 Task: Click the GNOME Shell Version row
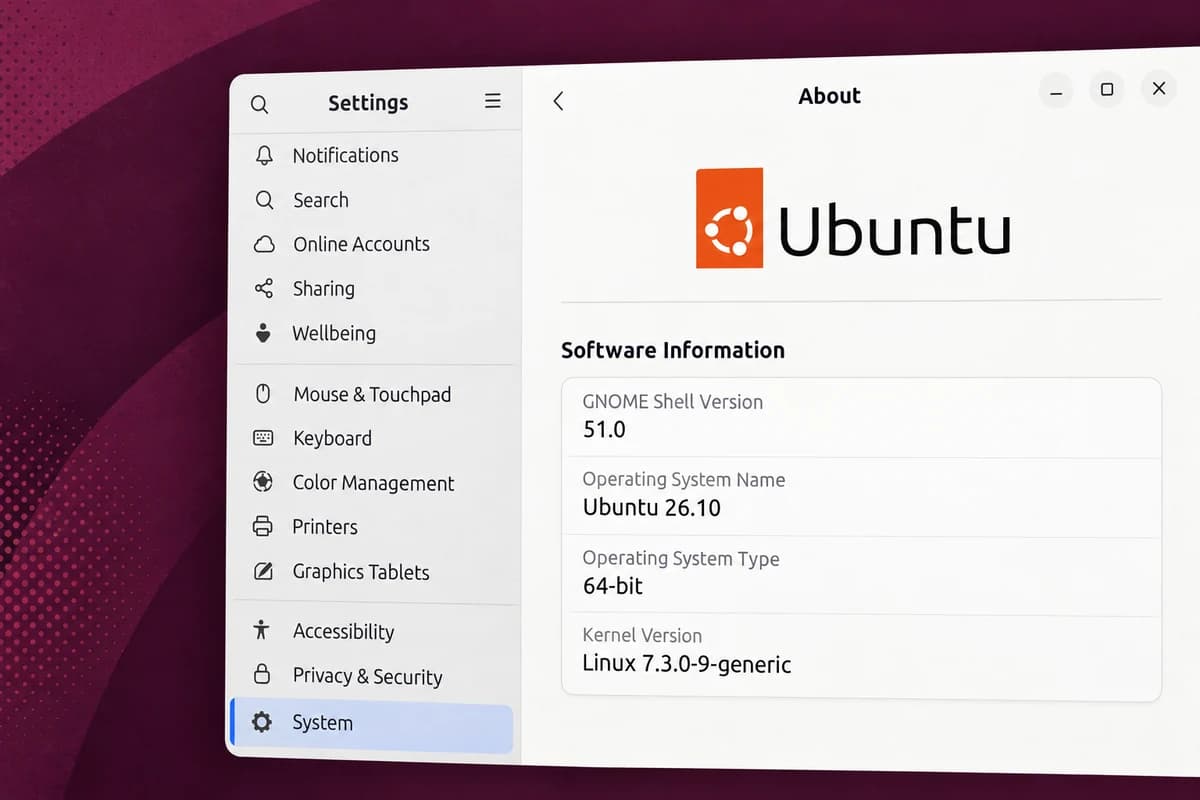click(861, 417)
